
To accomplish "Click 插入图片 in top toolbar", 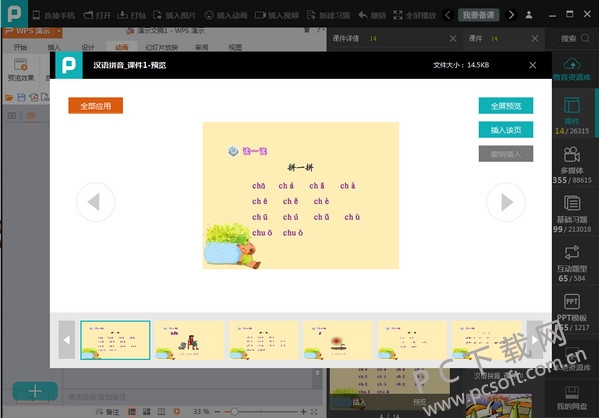I will (175, 15).
